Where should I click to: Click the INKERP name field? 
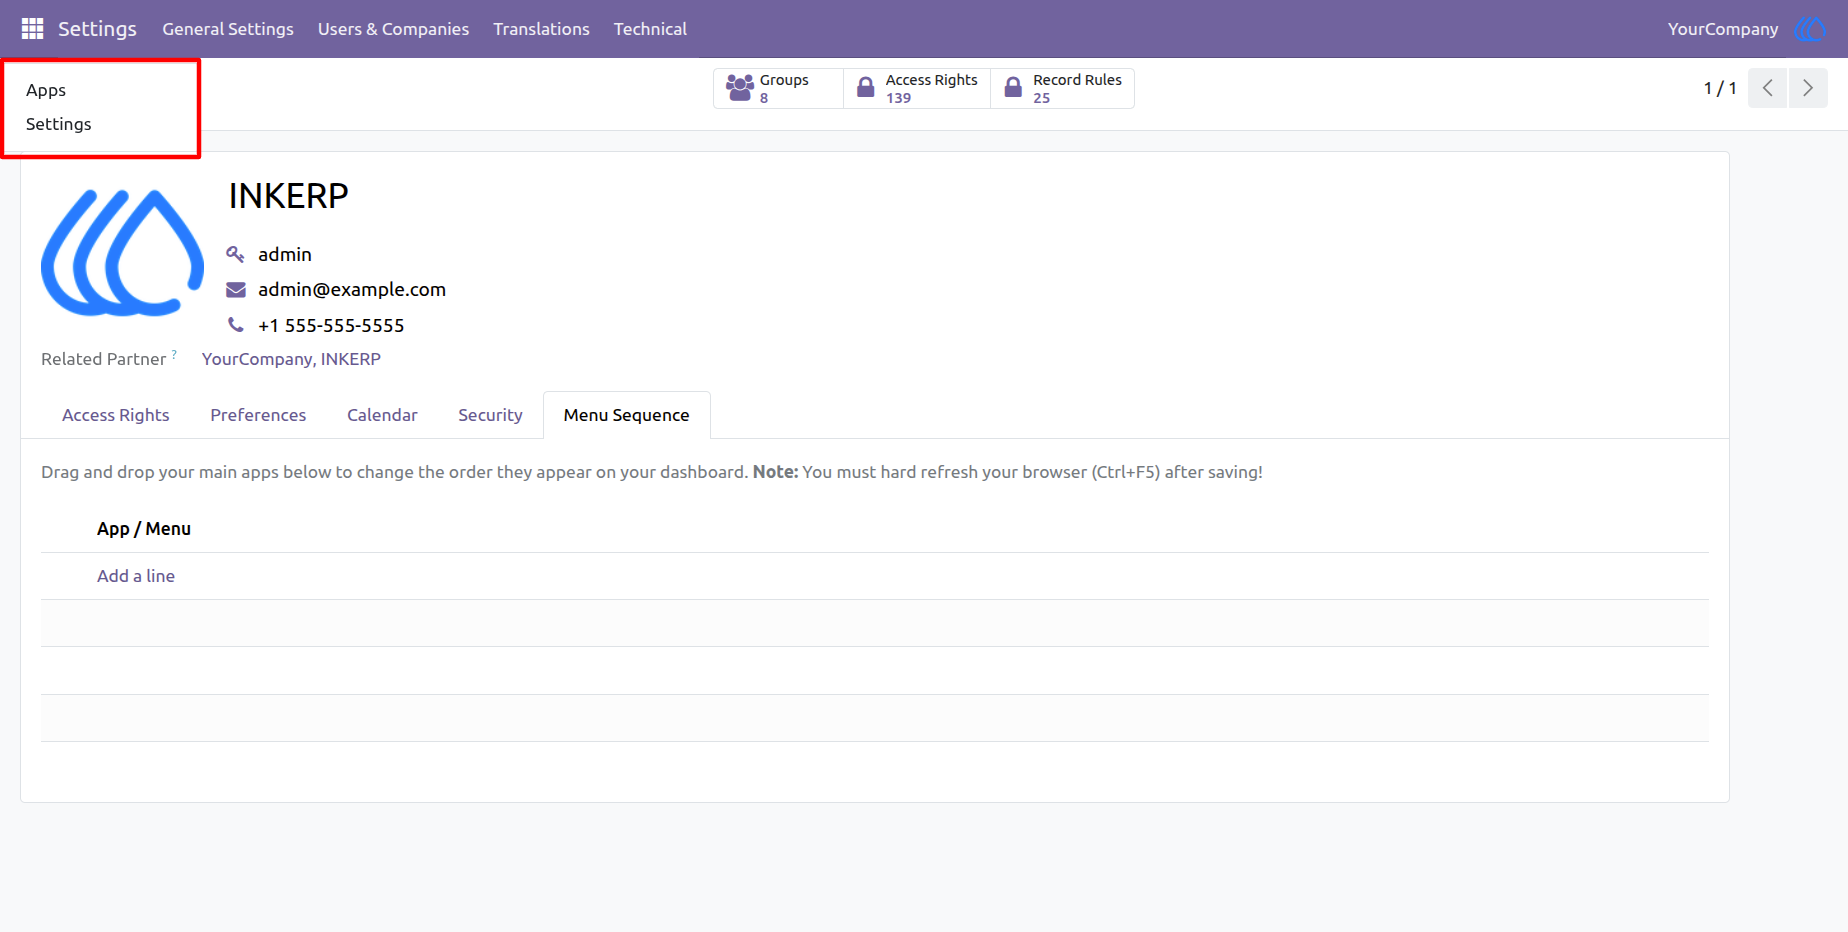click(x=288, y=196)
